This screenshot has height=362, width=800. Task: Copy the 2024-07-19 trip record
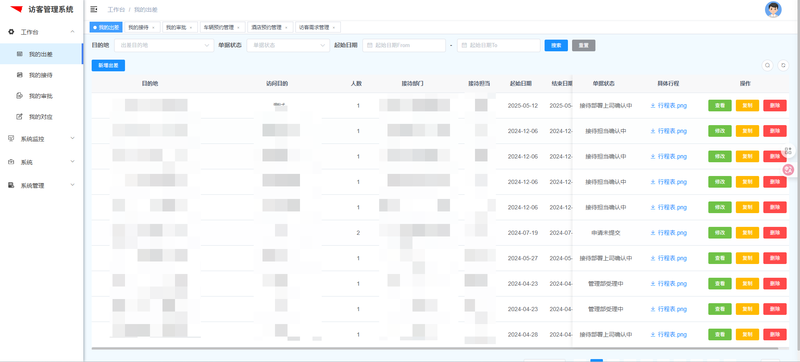click(x=747, y=233)
